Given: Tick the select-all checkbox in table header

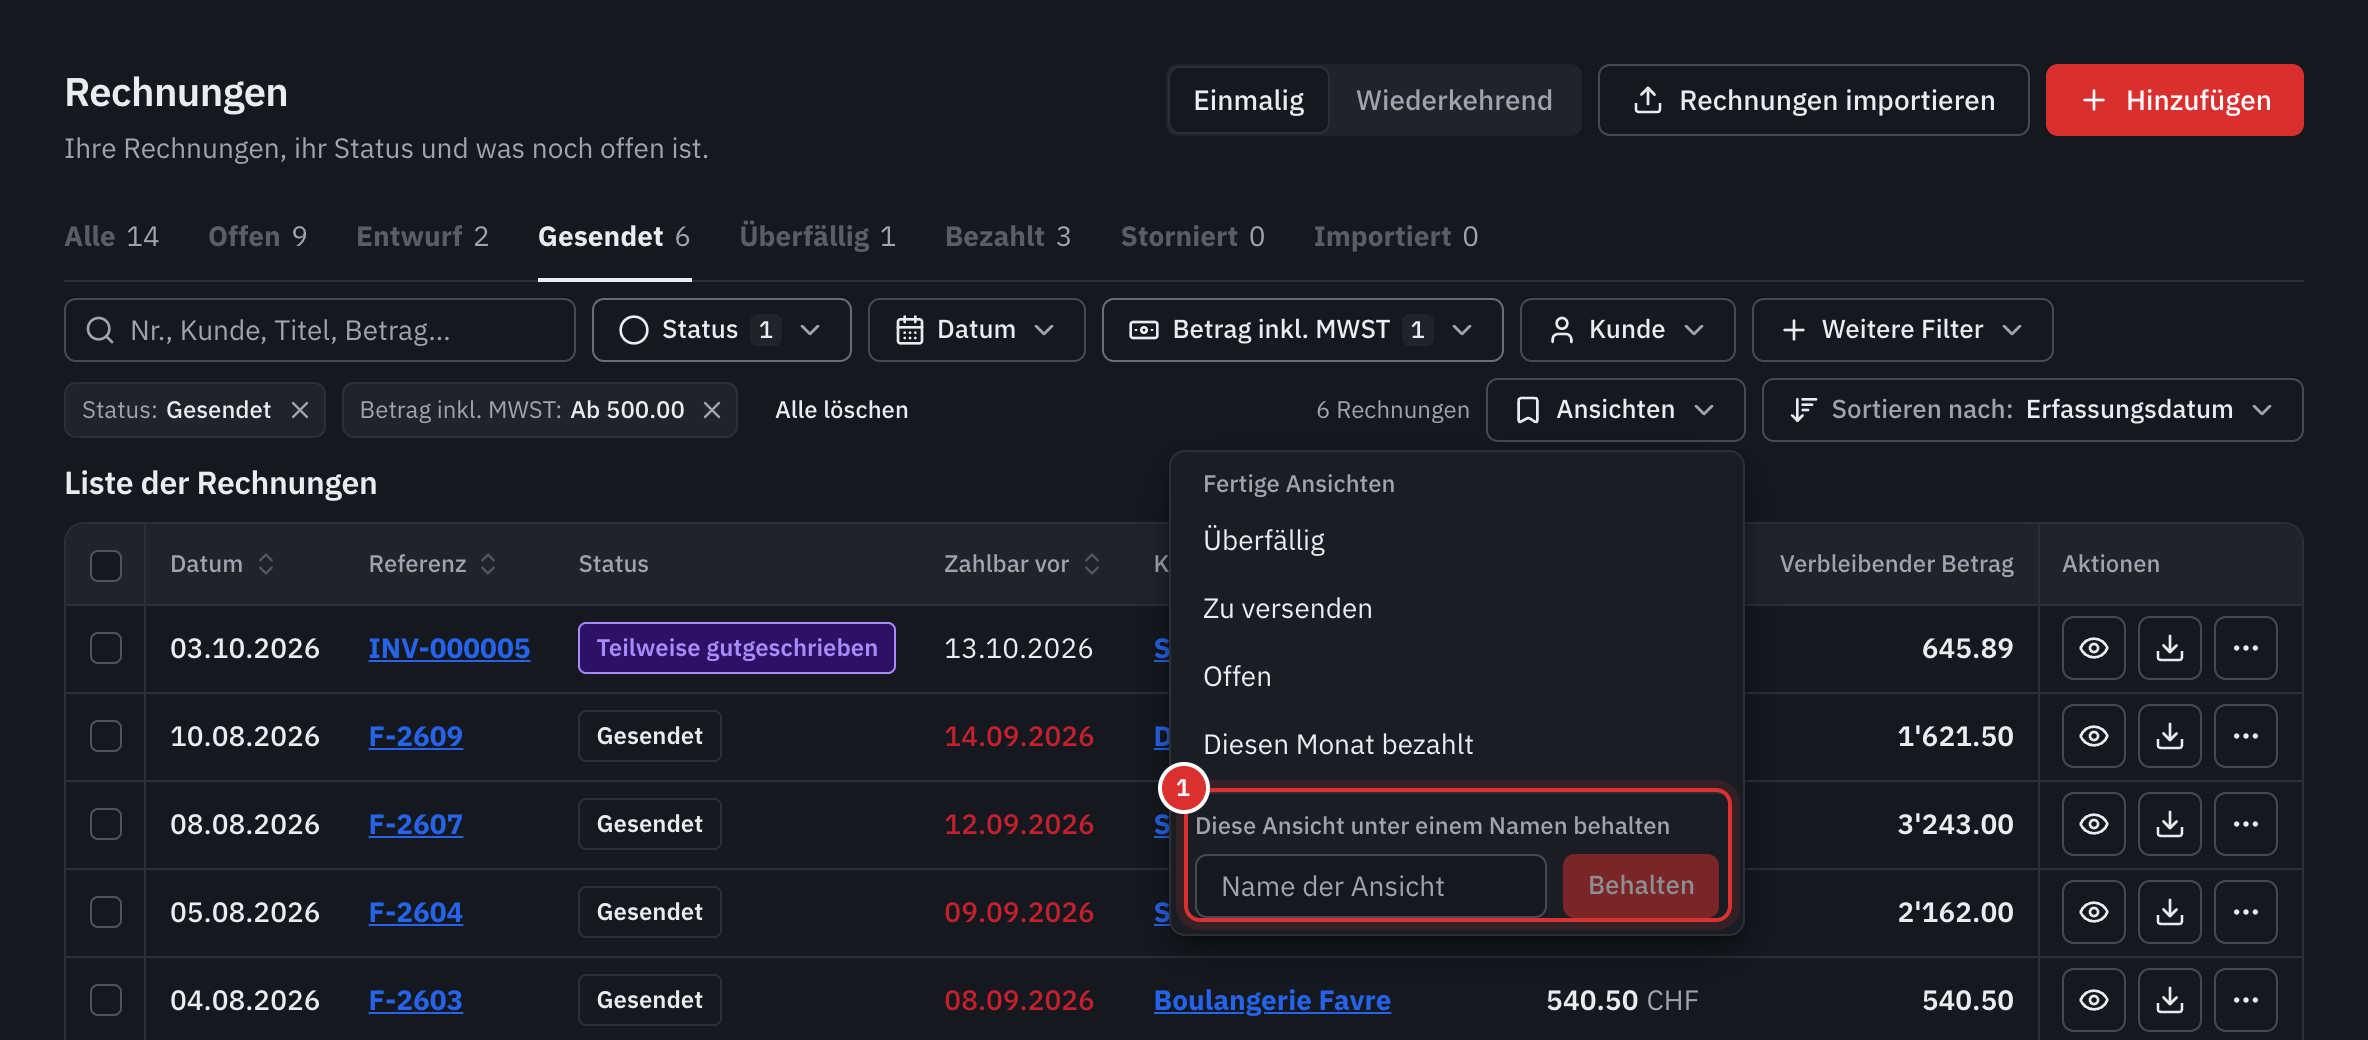Looking at the screenshot, I should tap(106, 565).
